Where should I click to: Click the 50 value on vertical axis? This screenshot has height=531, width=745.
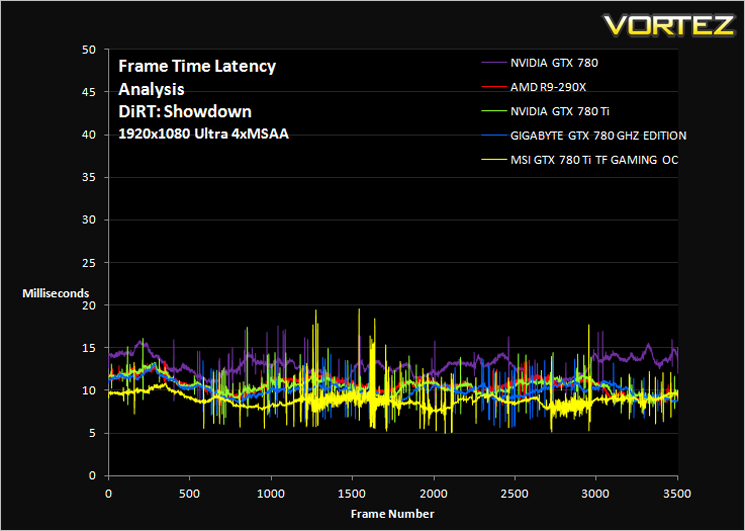(90, 50)
